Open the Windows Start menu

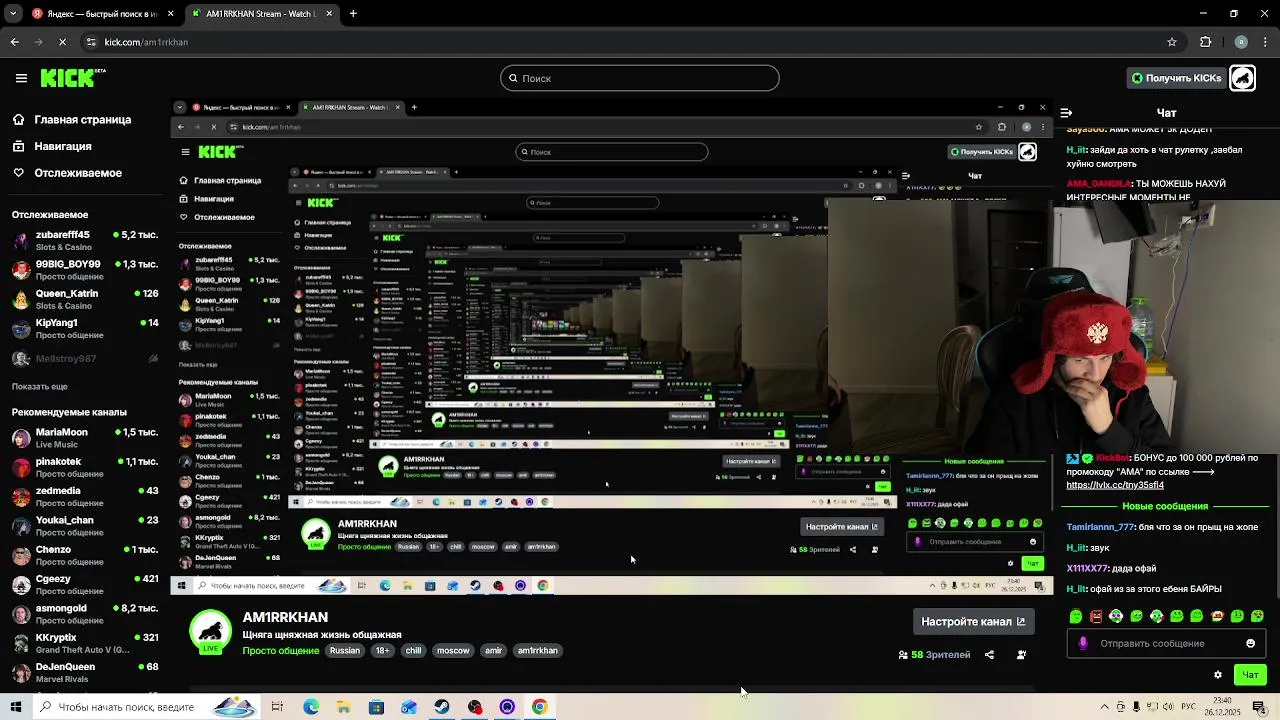(x=16, y=707)
